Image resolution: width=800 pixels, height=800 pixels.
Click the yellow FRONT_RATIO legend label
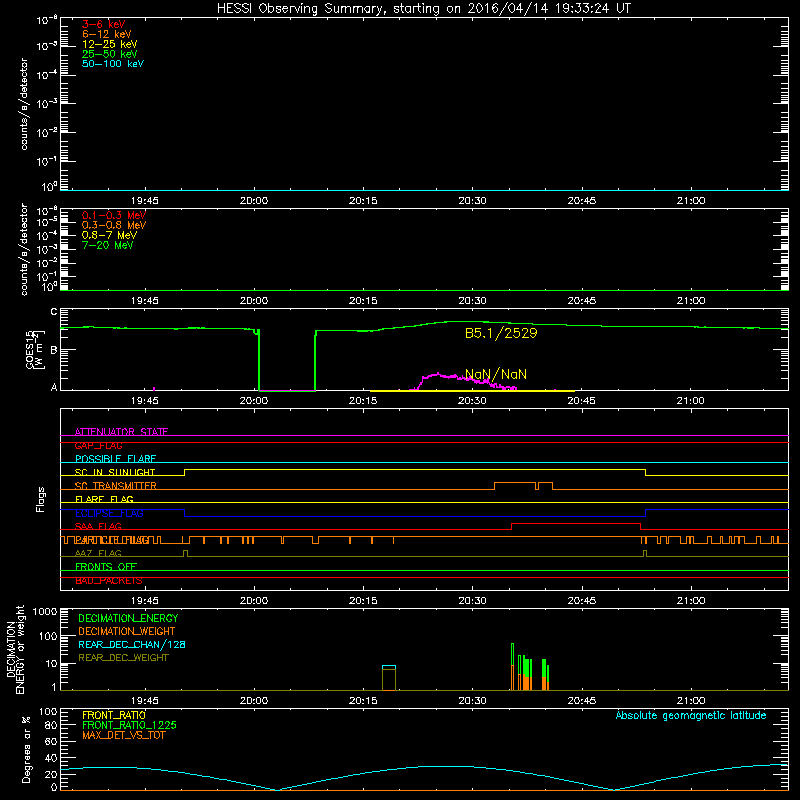[114, 715]
